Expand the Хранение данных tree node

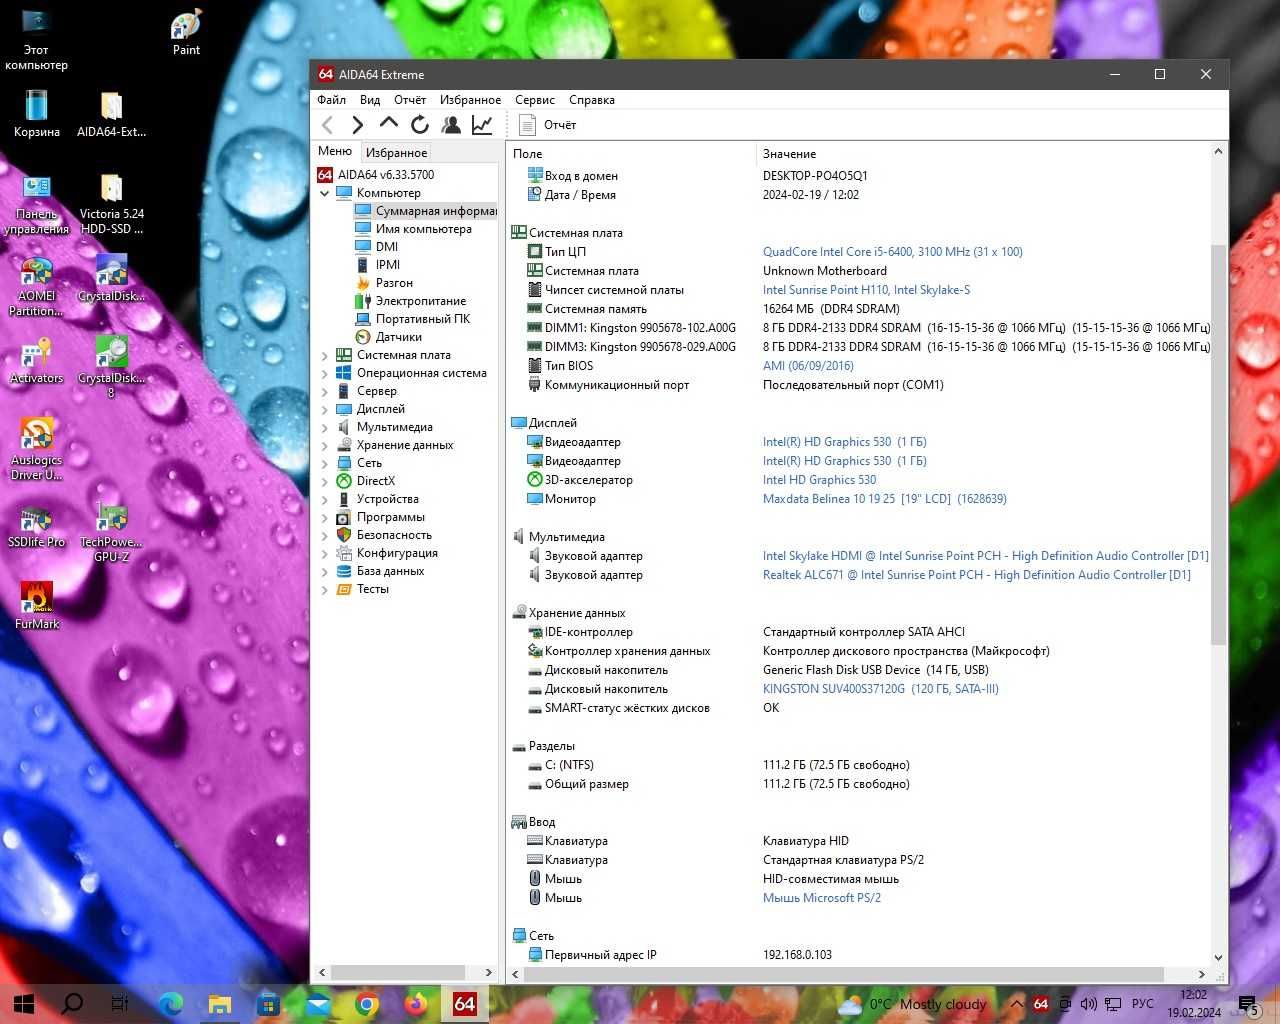point(324,445)
